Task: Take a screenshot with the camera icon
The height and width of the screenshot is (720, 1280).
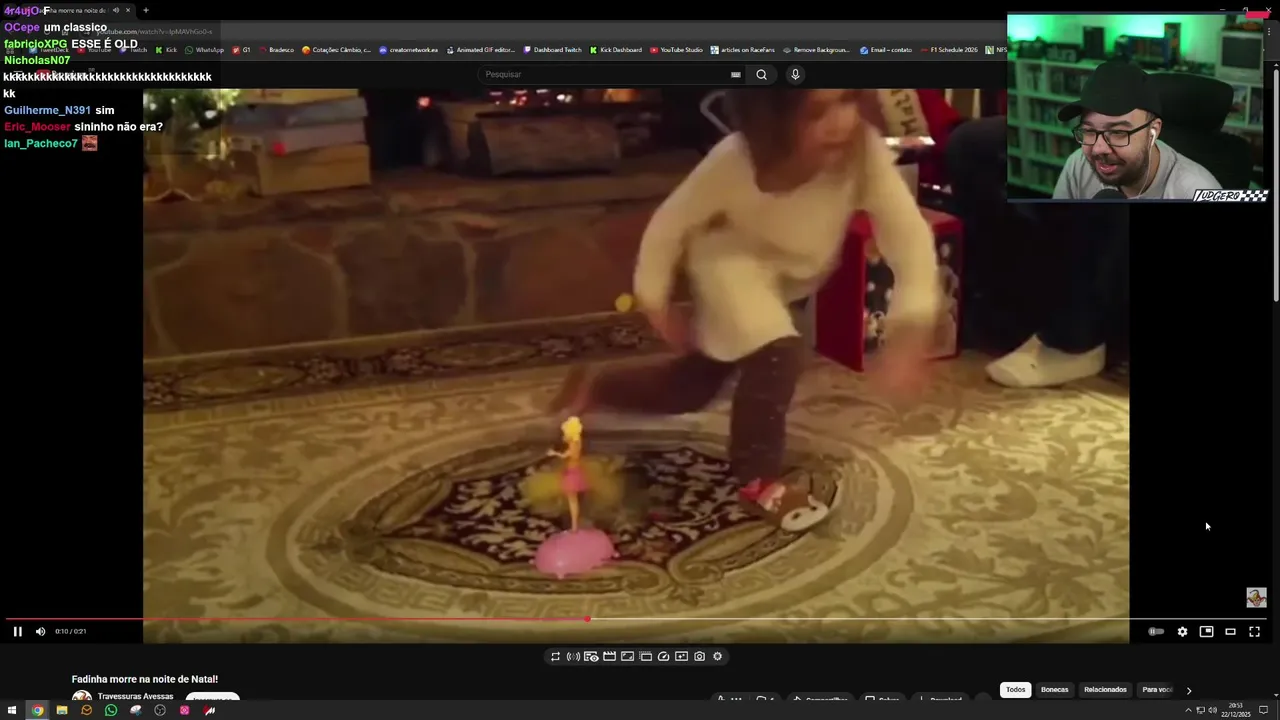Action: [699, 656]
